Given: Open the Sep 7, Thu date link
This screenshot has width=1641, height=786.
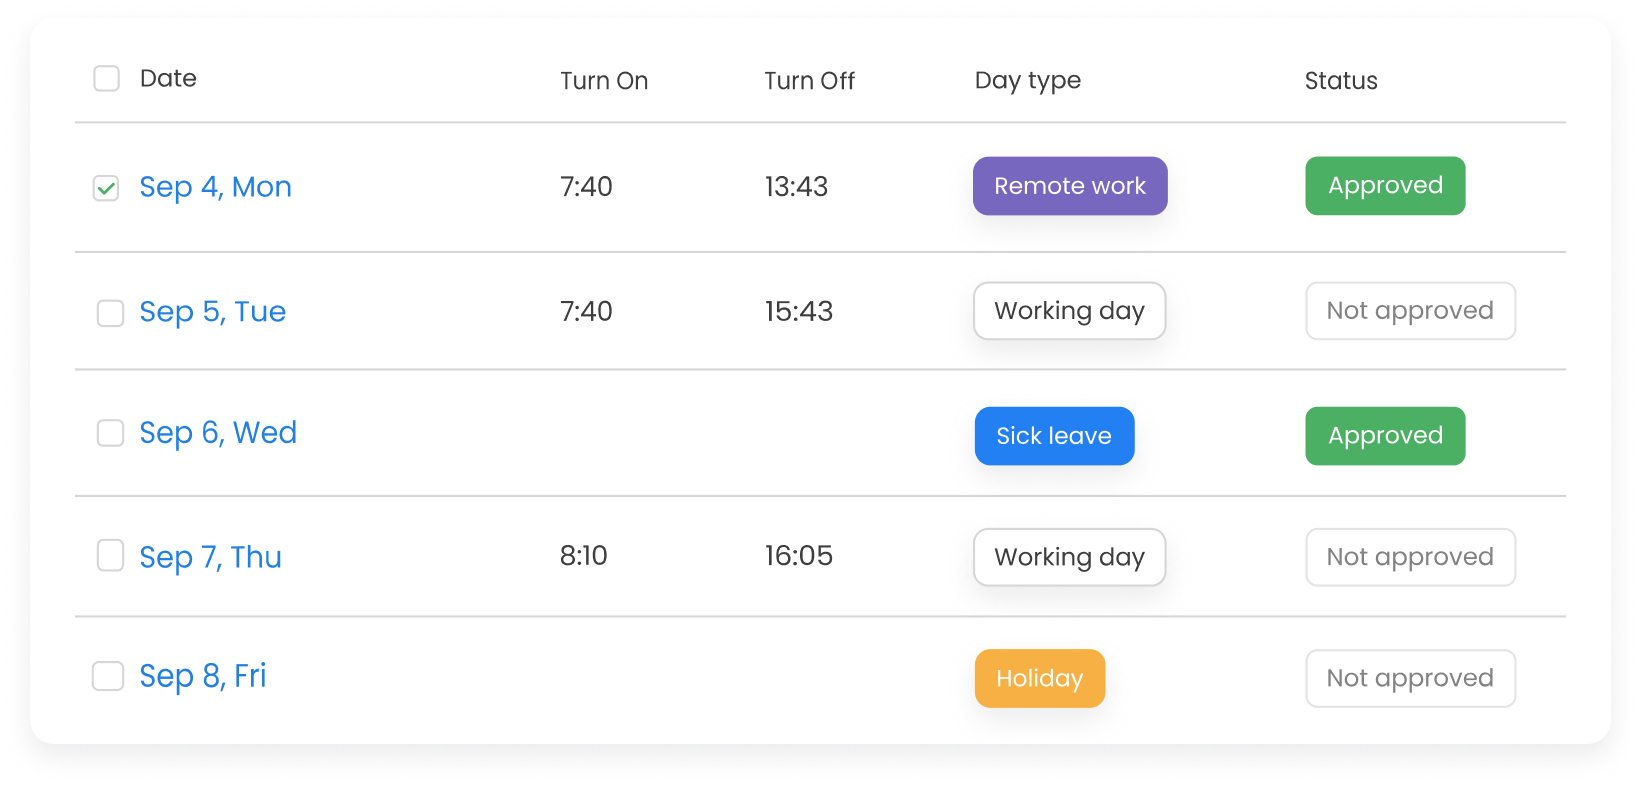Looking at the screenshot, I should (x=210, y=557).
